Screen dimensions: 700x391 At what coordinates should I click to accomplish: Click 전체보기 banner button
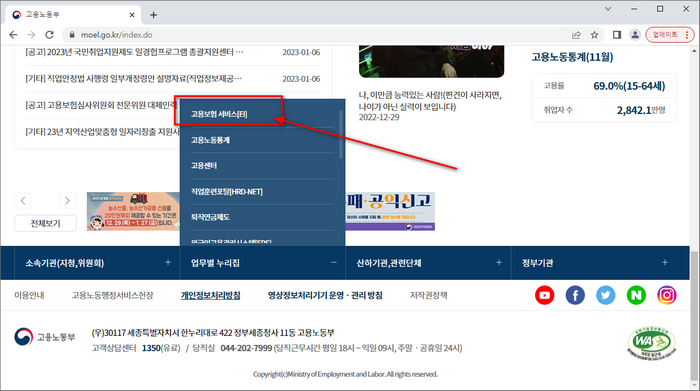pos(46,223)
